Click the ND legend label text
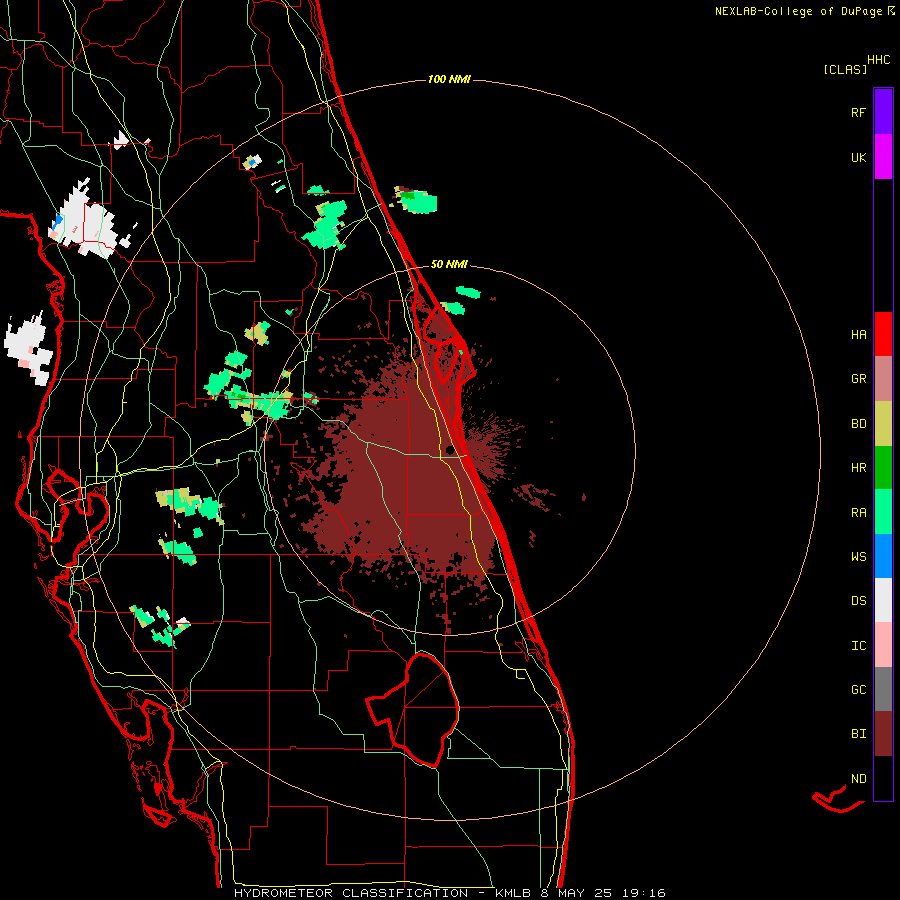 tap(858, 779)
